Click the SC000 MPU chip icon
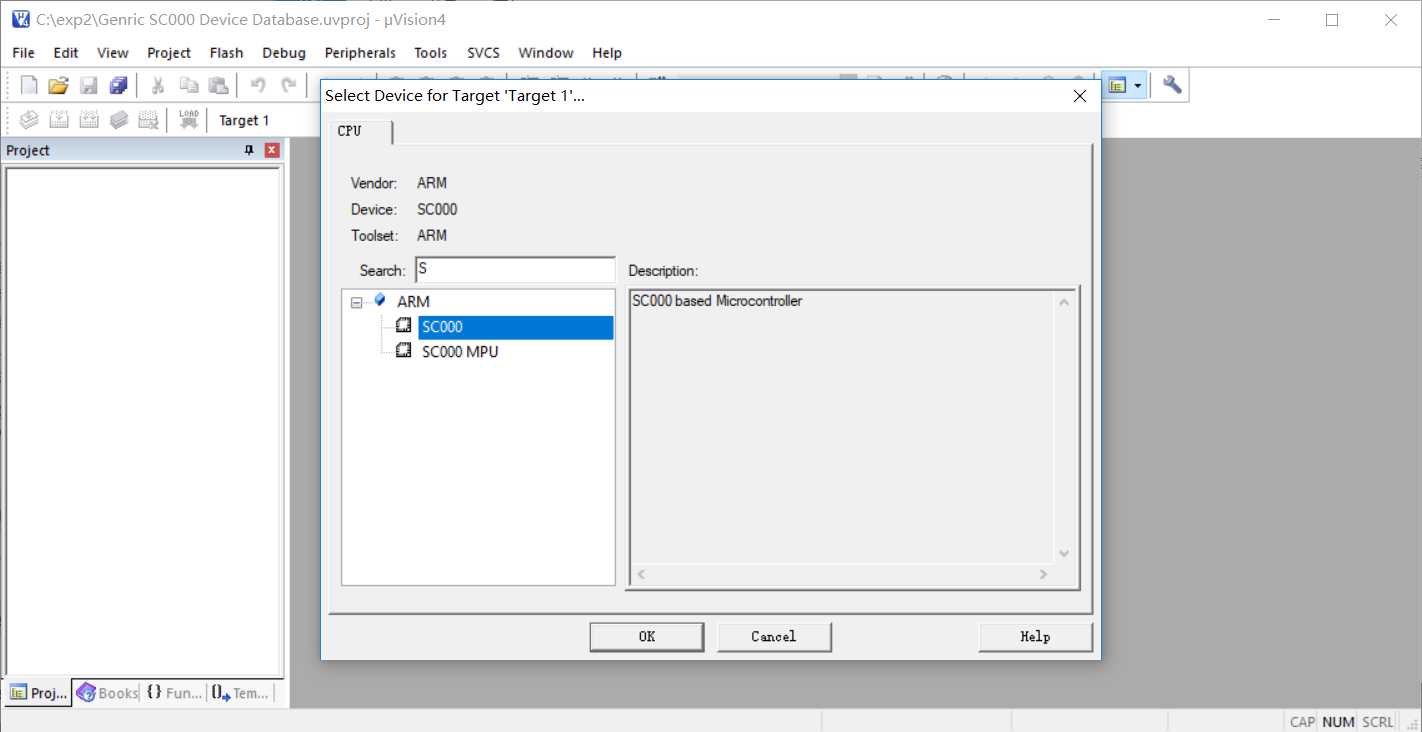 (403, 351)
